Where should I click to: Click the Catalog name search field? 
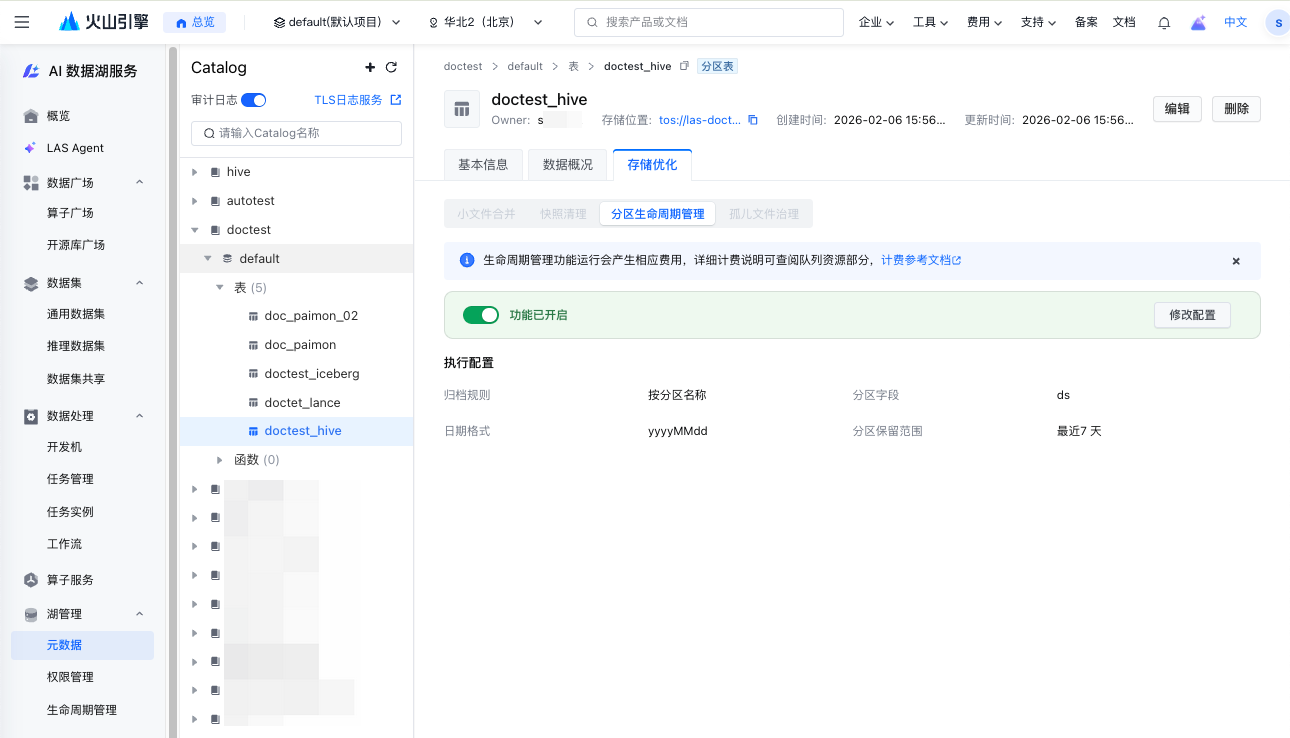[x=296, y=133]
